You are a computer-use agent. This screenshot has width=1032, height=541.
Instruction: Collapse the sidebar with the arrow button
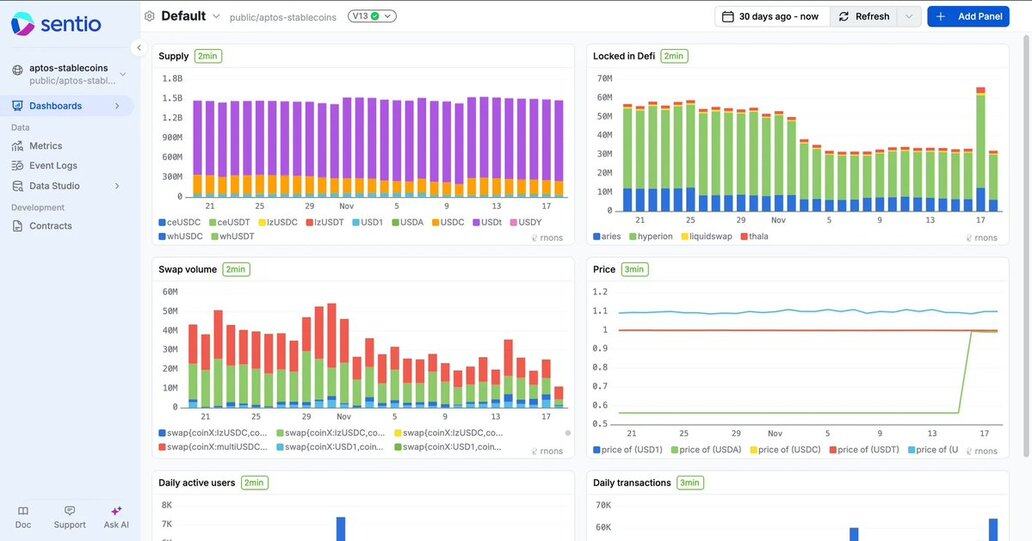click(139, 48)
